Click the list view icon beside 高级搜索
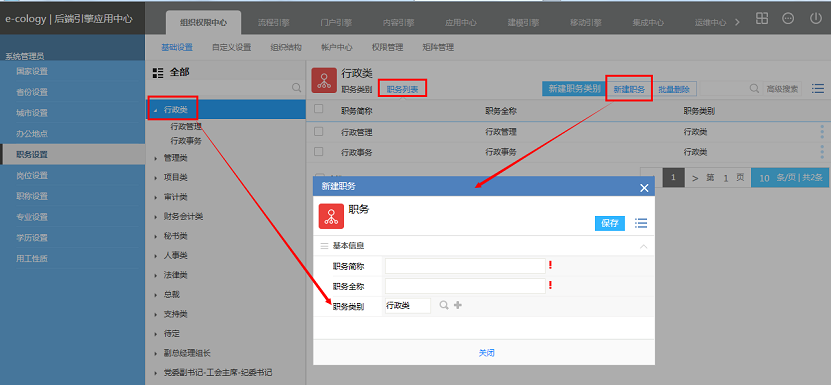 [818, 89]
